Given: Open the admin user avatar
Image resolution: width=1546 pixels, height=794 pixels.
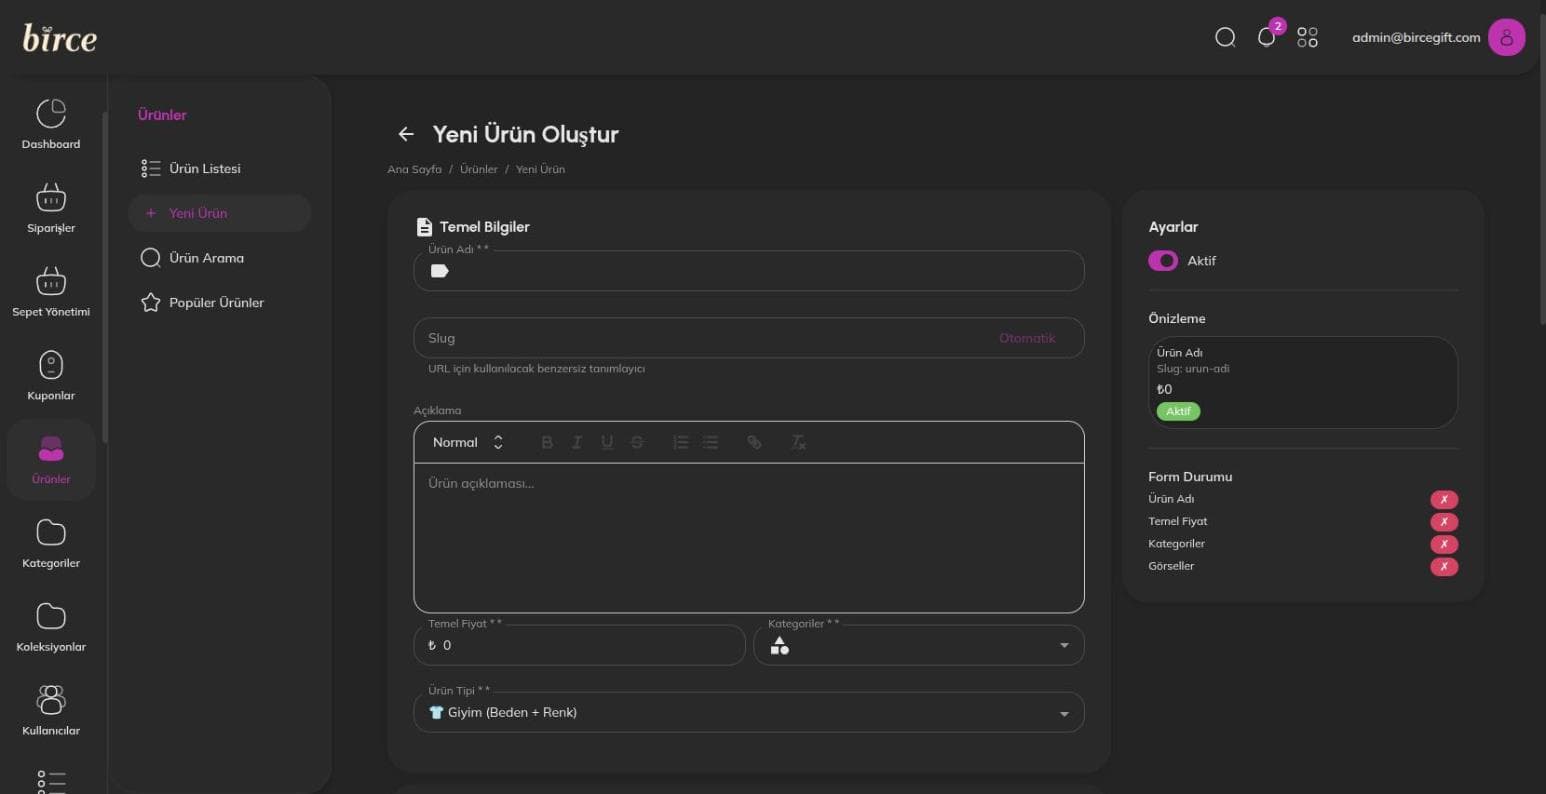Looking at the screenshot, I should [x=1506, y=38].
